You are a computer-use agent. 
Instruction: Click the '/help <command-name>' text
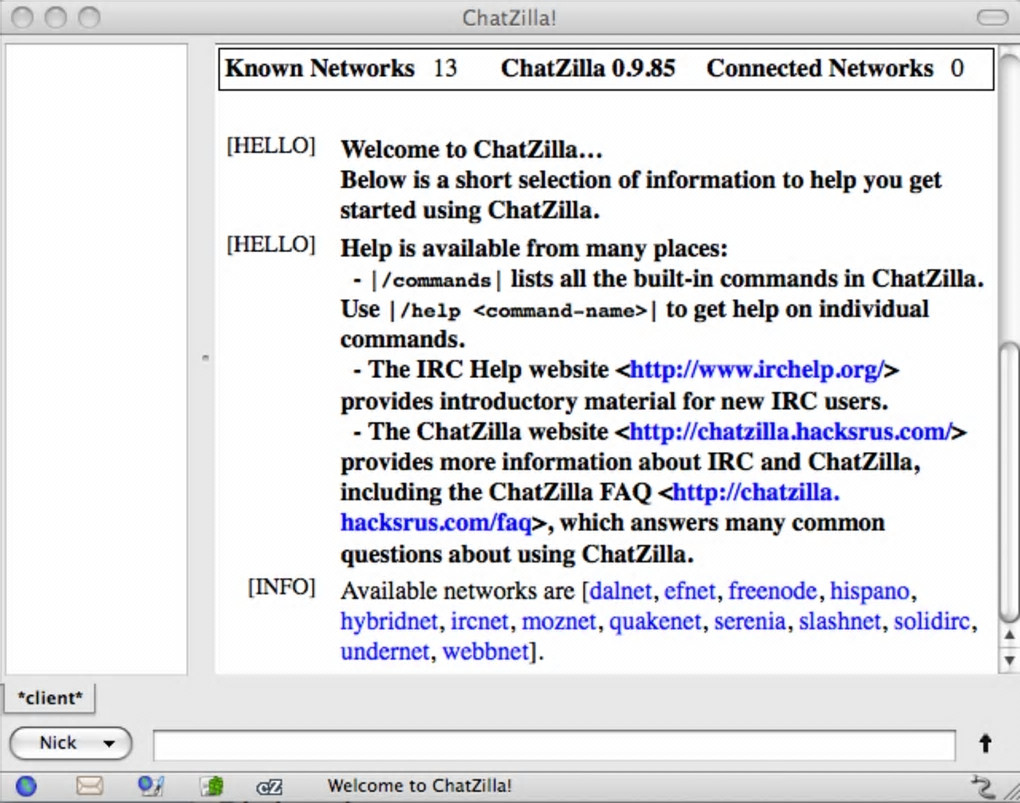(x=524, y=311)
